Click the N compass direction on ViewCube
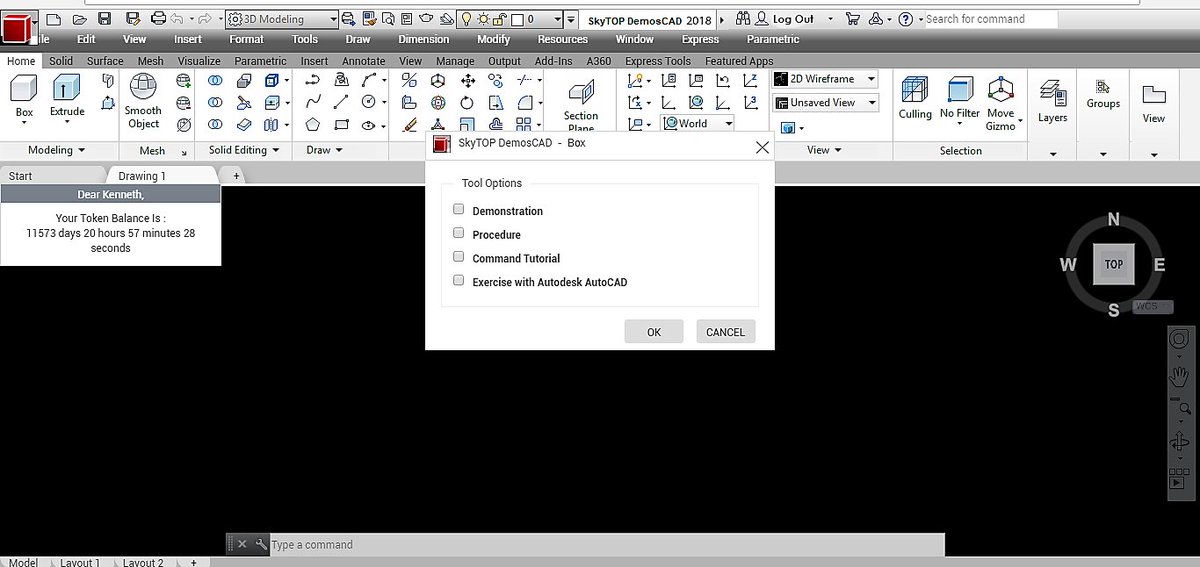 [1114, 220]
